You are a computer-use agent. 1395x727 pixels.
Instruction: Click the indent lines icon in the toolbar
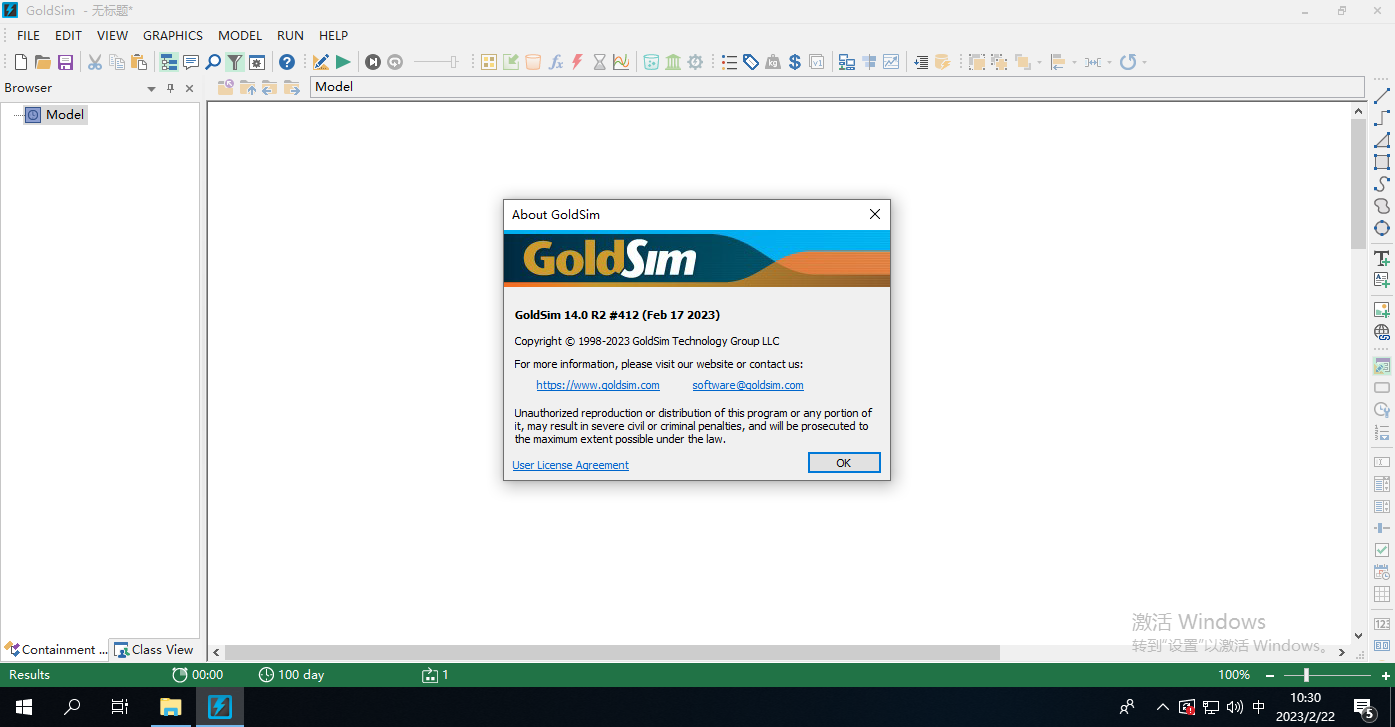pyautogui.click(x=921, y=62)
